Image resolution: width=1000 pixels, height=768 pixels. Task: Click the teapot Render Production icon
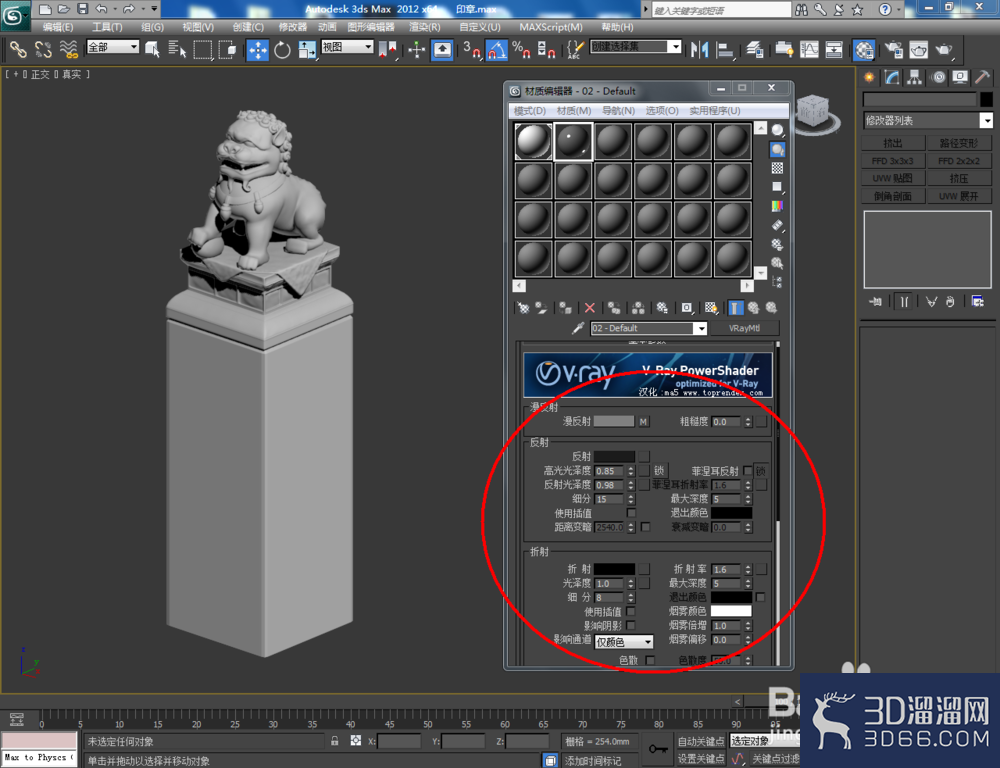[944, 50]
